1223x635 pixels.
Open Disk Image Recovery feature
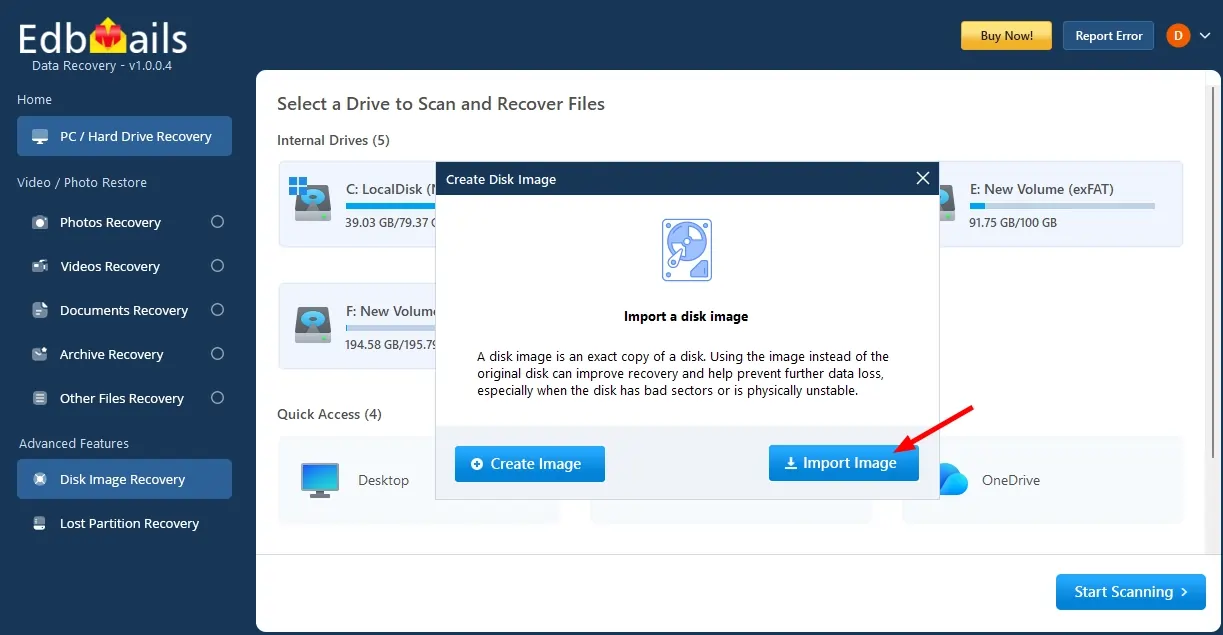(x=124, y=479)
